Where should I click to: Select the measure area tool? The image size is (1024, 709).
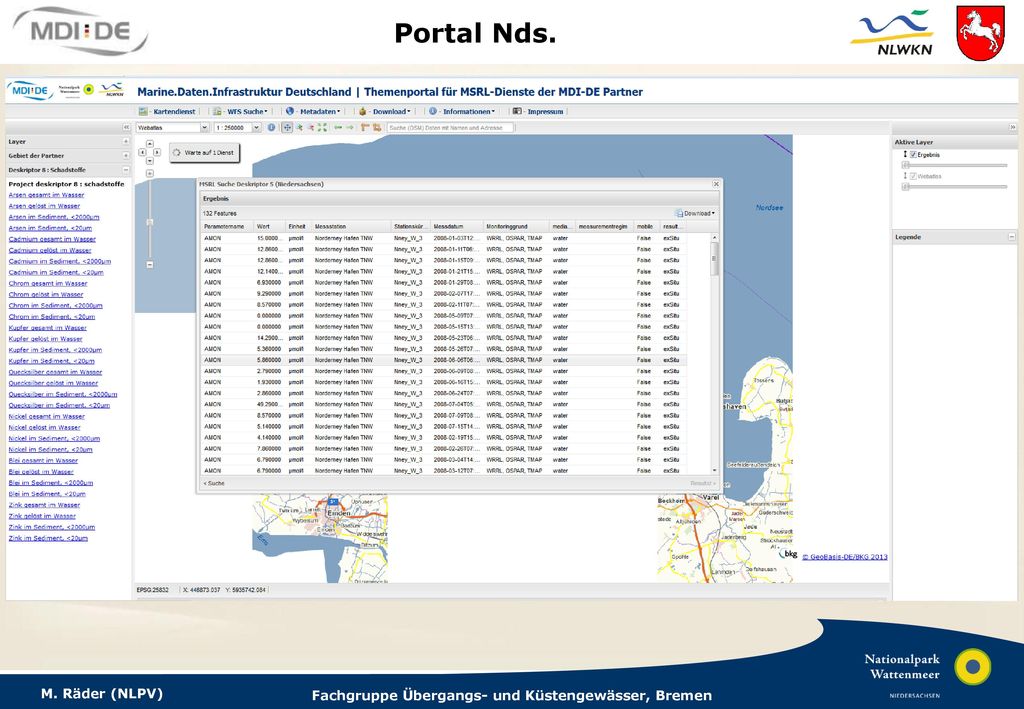pos(377,127)
